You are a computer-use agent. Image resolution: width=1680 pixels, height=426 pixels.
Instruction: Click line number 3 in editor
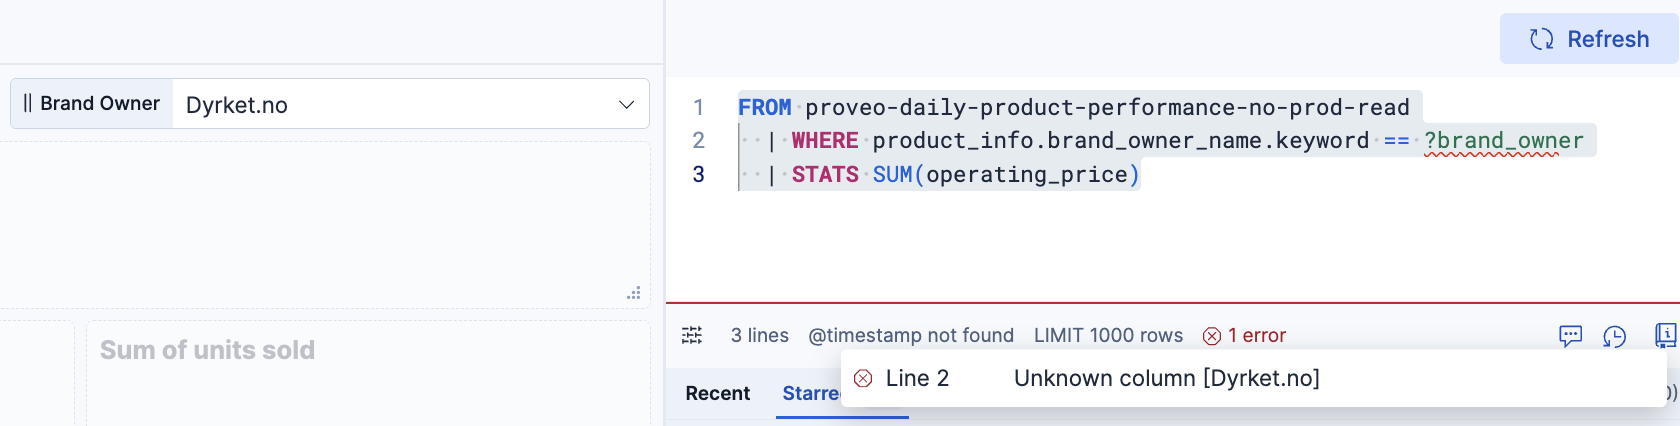698,174
